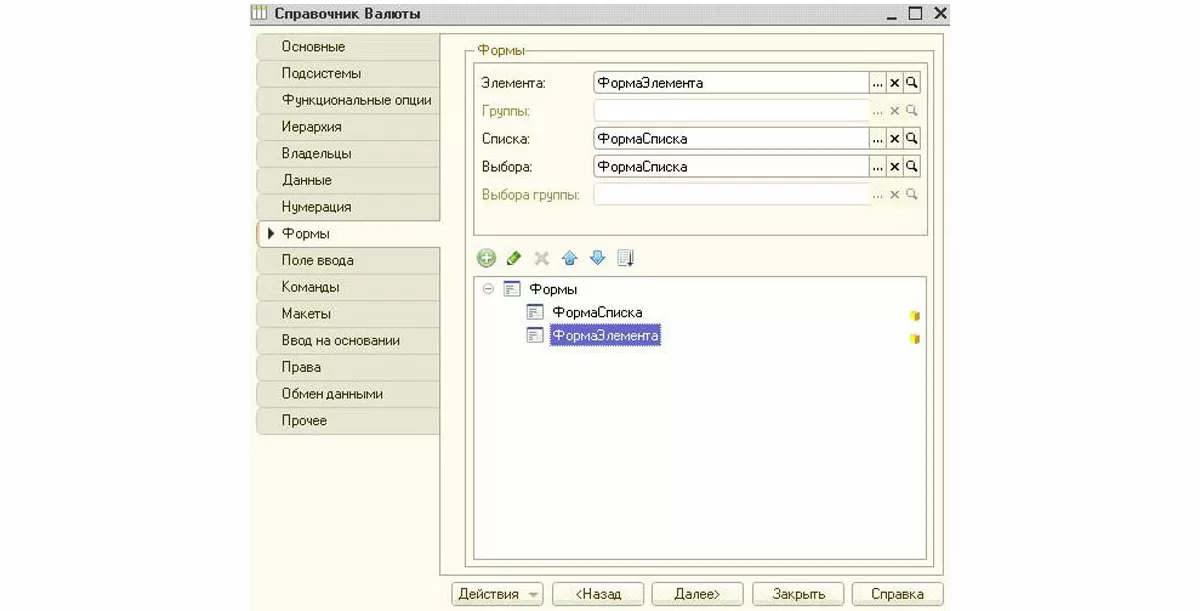Clear the Выбора form field with its X
Screen dimensions: 1200x611
pos(895,166)
